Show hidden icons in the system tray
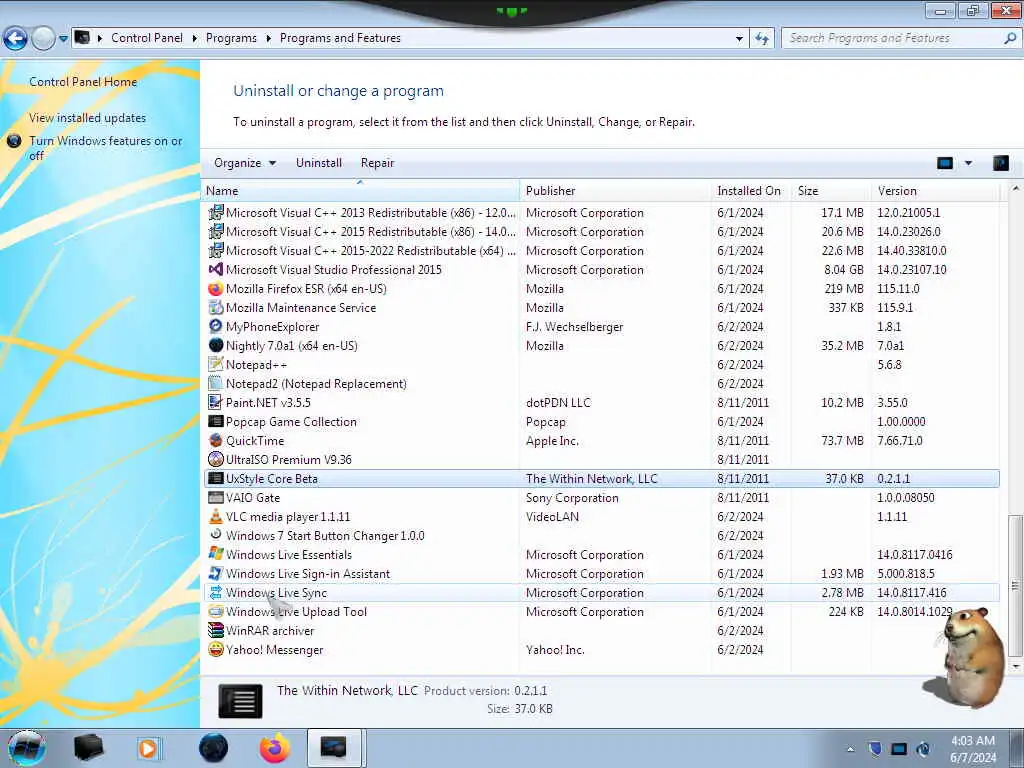1024x768 pixels. [x=850, y=749]
